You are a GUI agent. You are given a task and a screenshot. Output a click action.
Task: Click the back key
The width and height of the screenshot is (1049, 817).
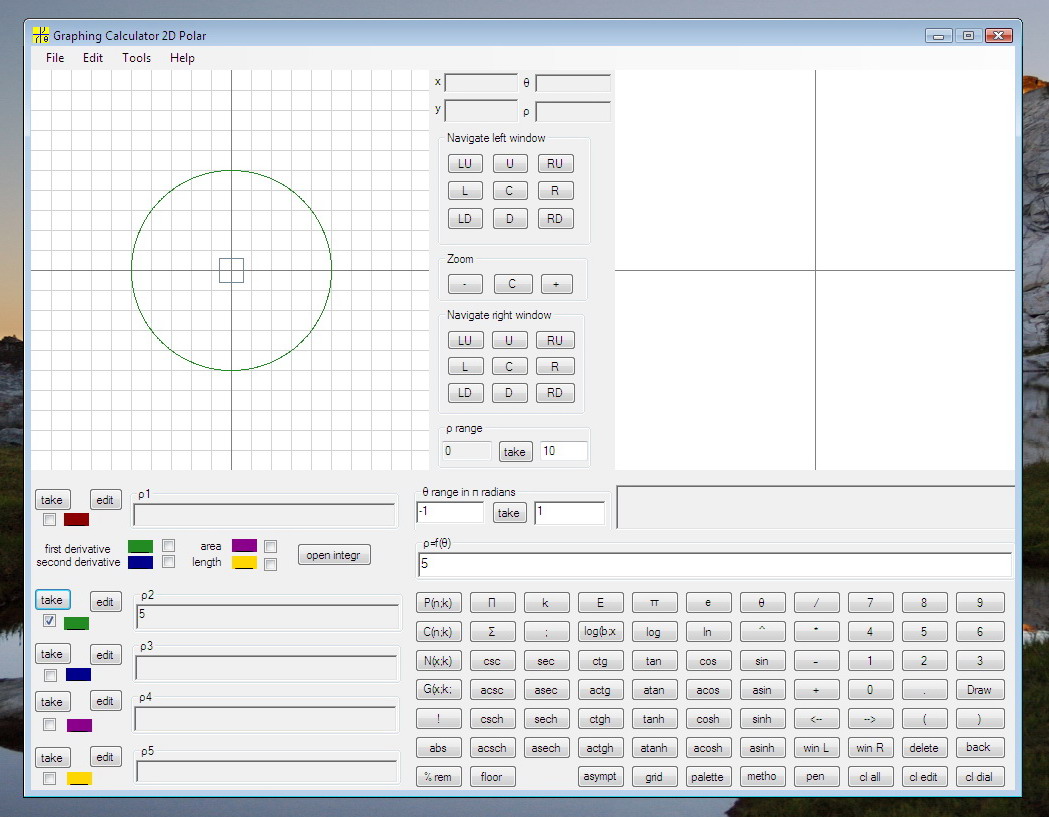pos(978,747)
